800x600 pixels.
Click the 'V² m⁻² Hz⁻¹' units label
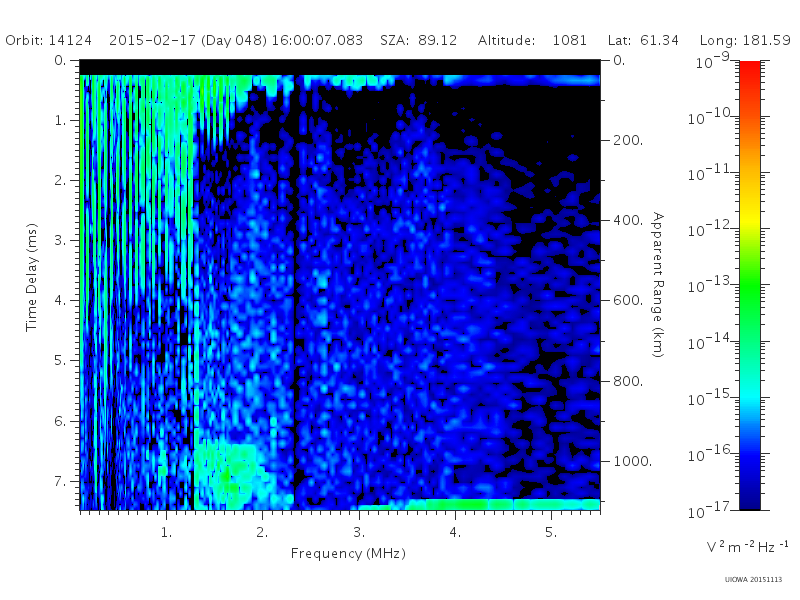747,546
